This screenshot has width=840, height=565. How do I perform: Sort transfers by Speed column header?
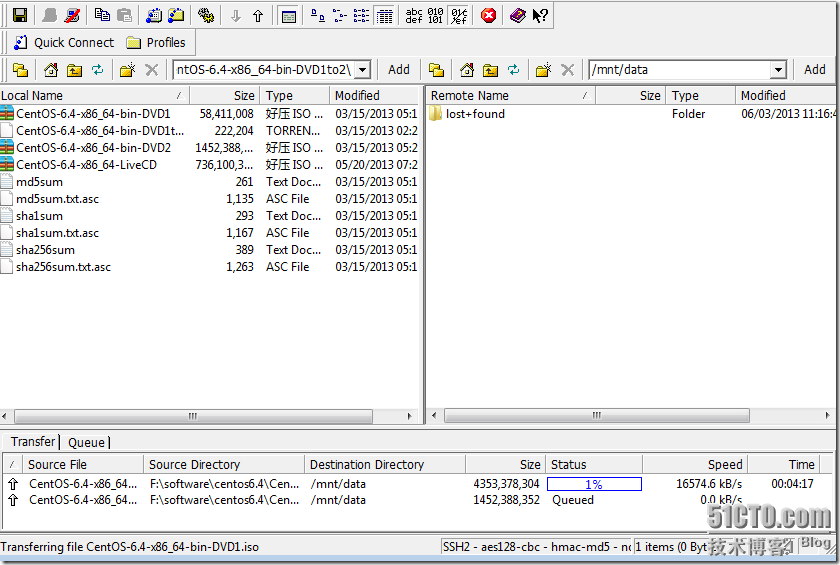695,464
